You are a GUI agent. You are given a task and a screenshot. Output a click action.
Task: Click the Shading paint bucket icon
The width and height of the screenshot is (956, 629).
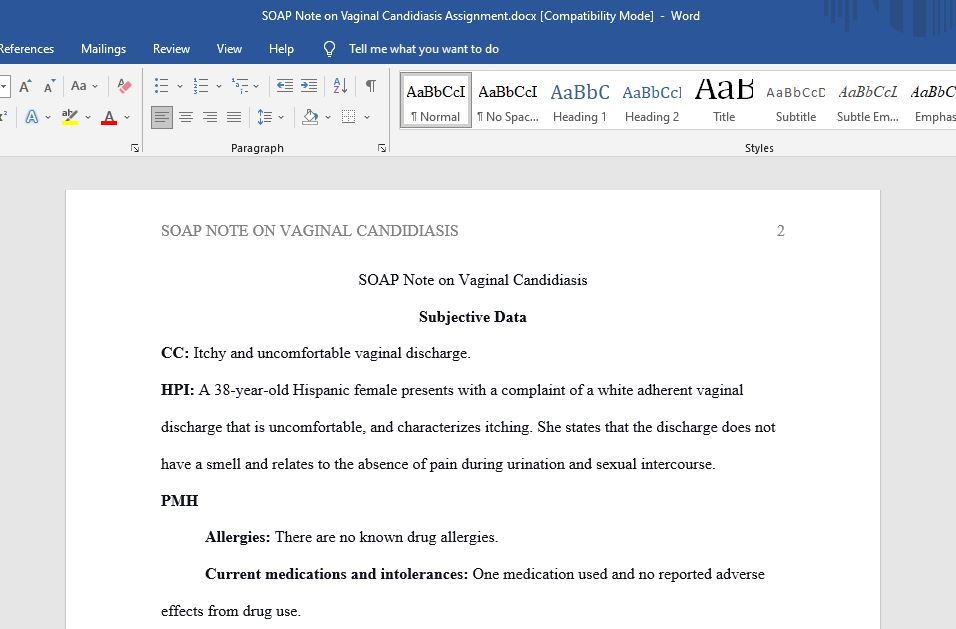coord(310,117)
